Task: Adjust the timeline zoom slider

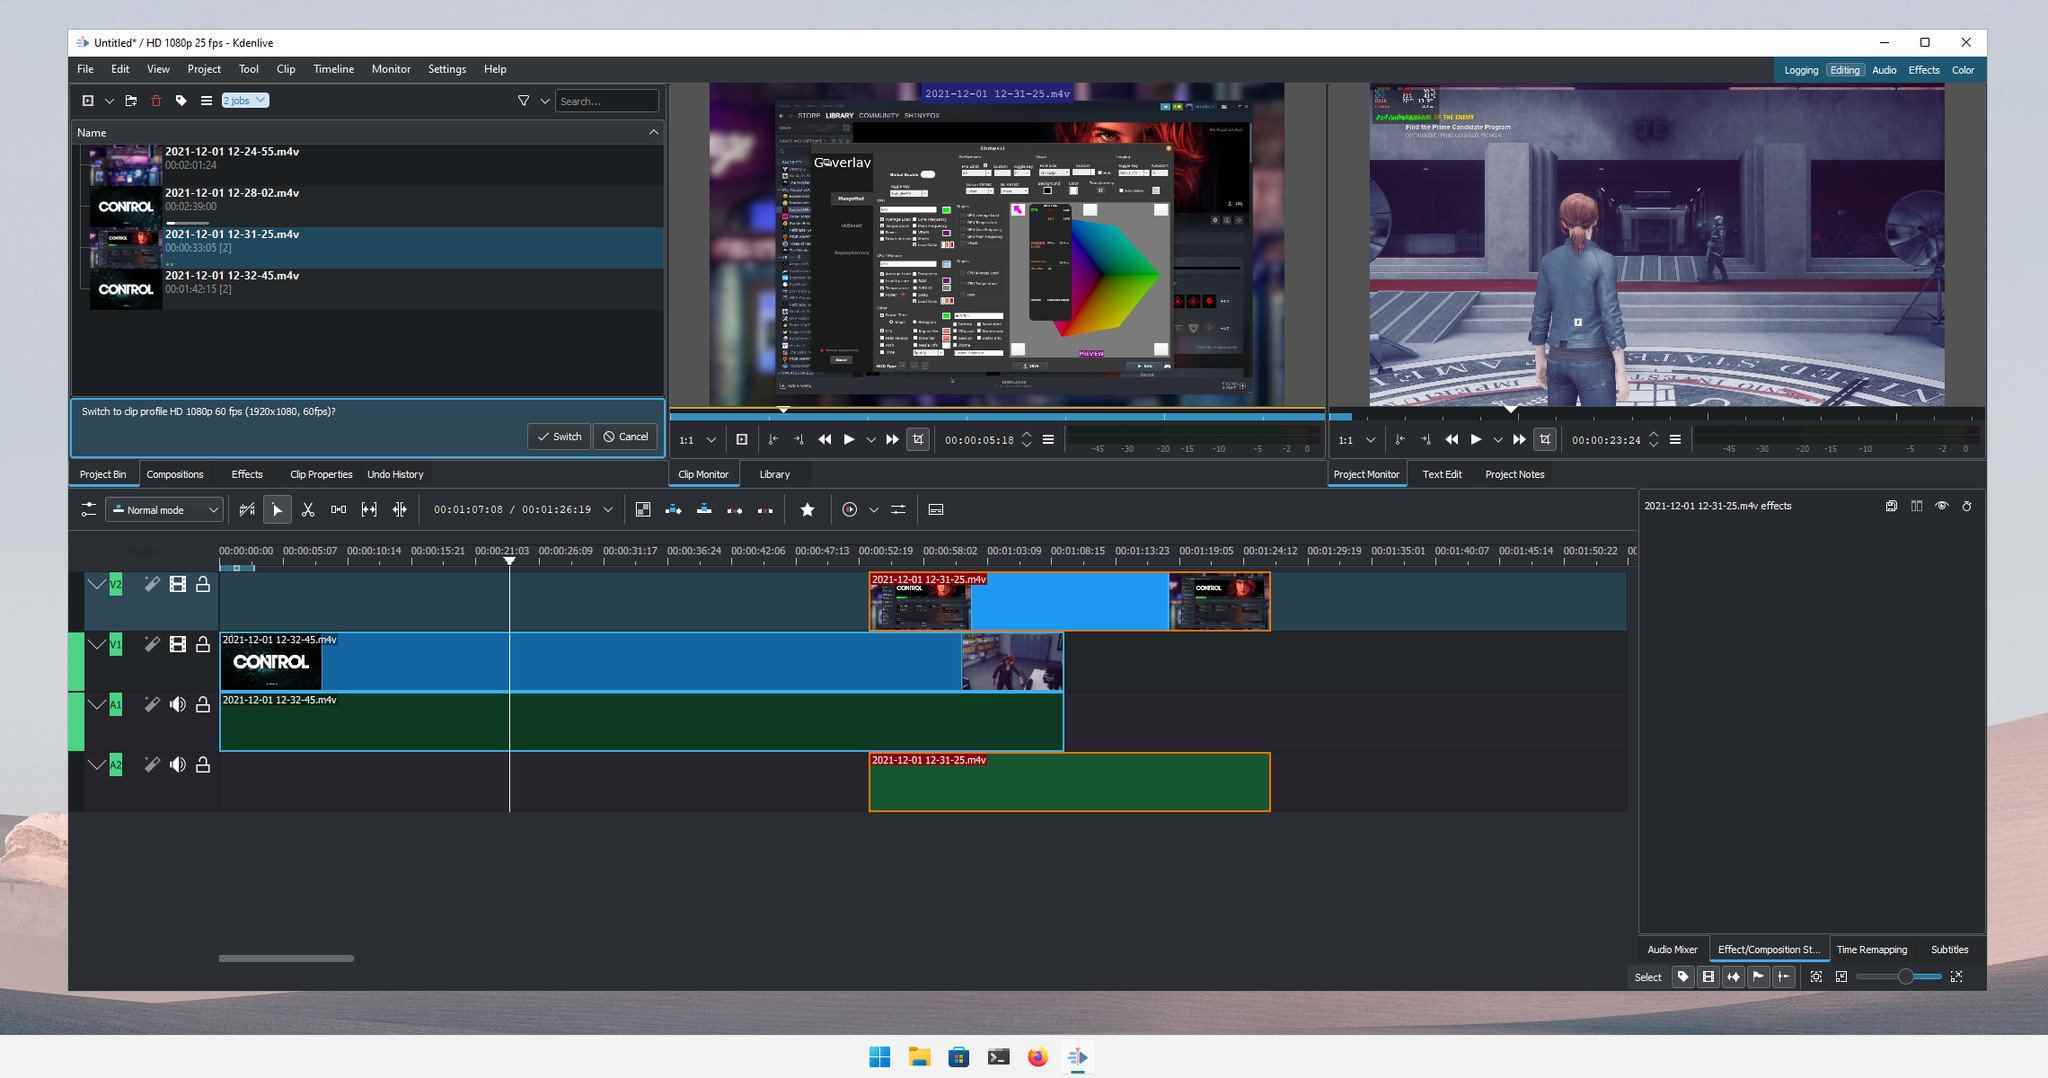Action: [1898, 977]
